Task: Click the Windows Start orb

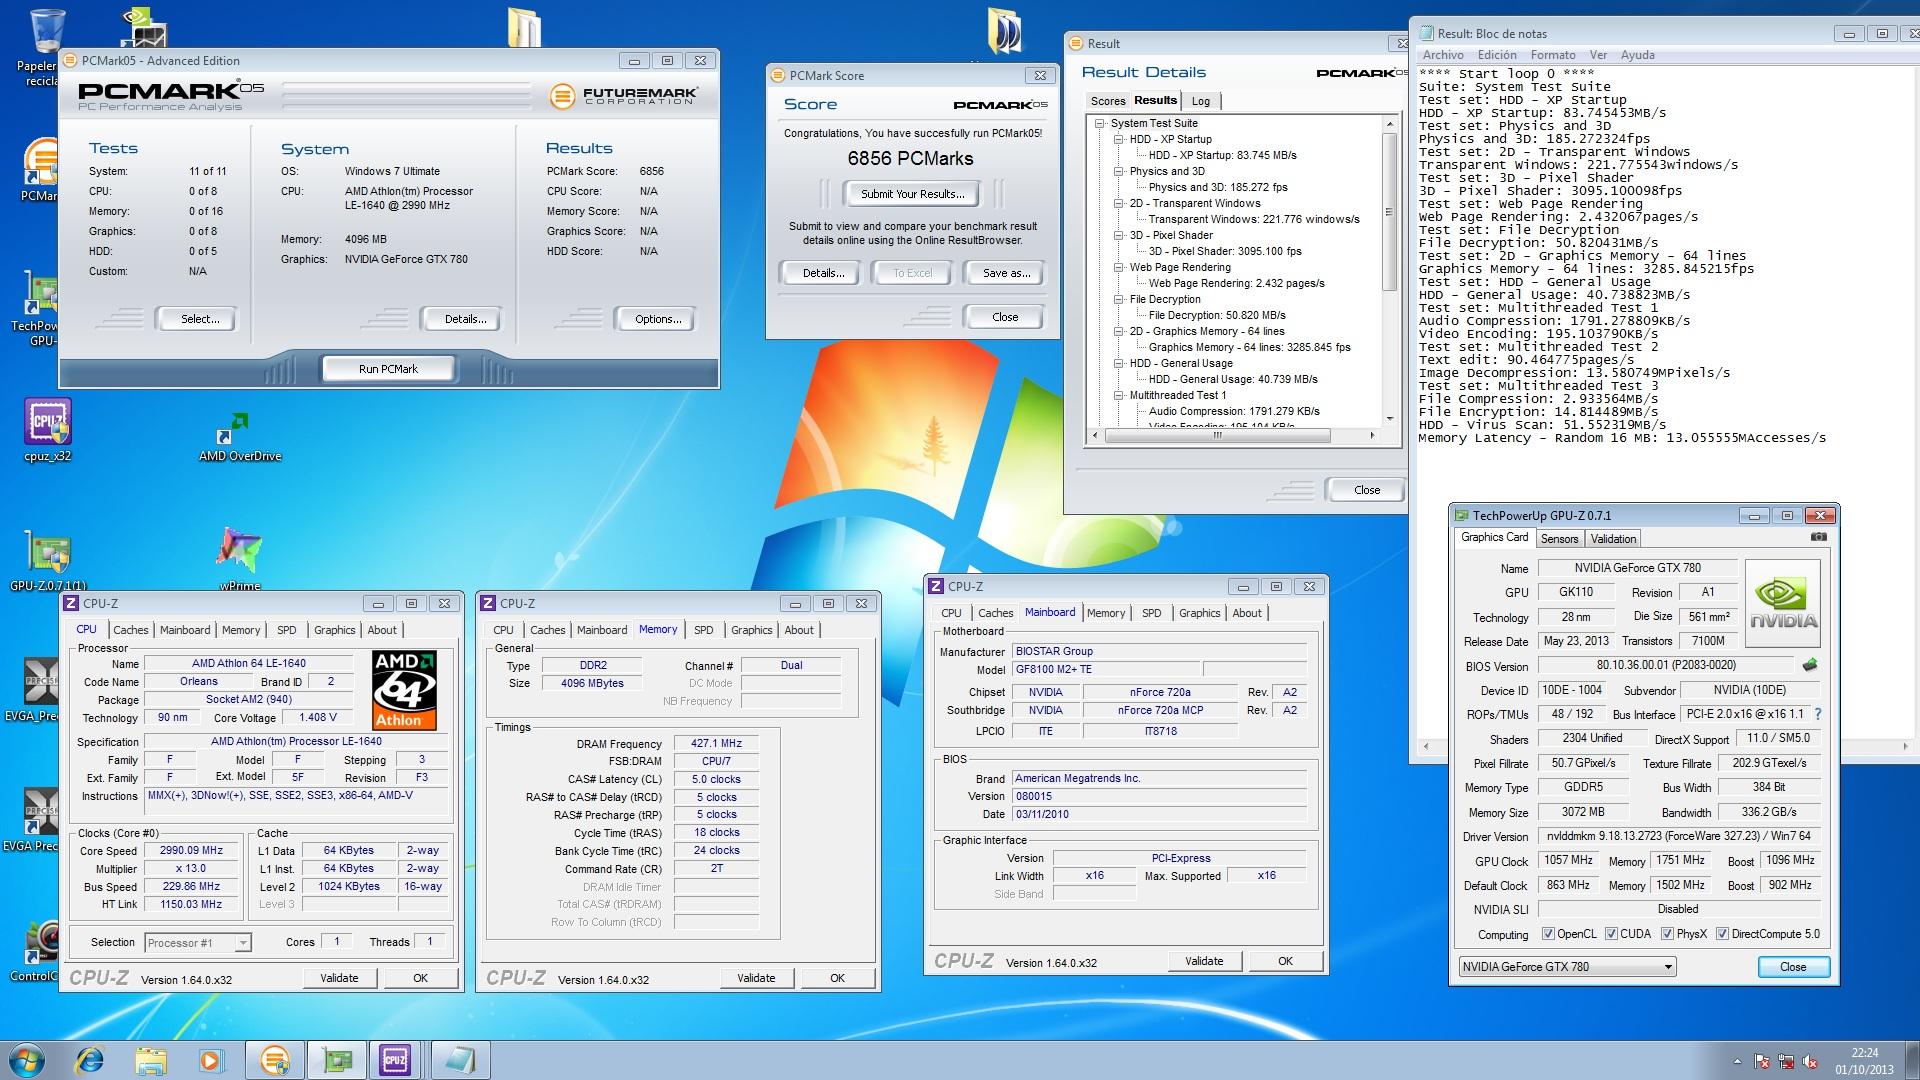Action: (x=26, y=1059)
